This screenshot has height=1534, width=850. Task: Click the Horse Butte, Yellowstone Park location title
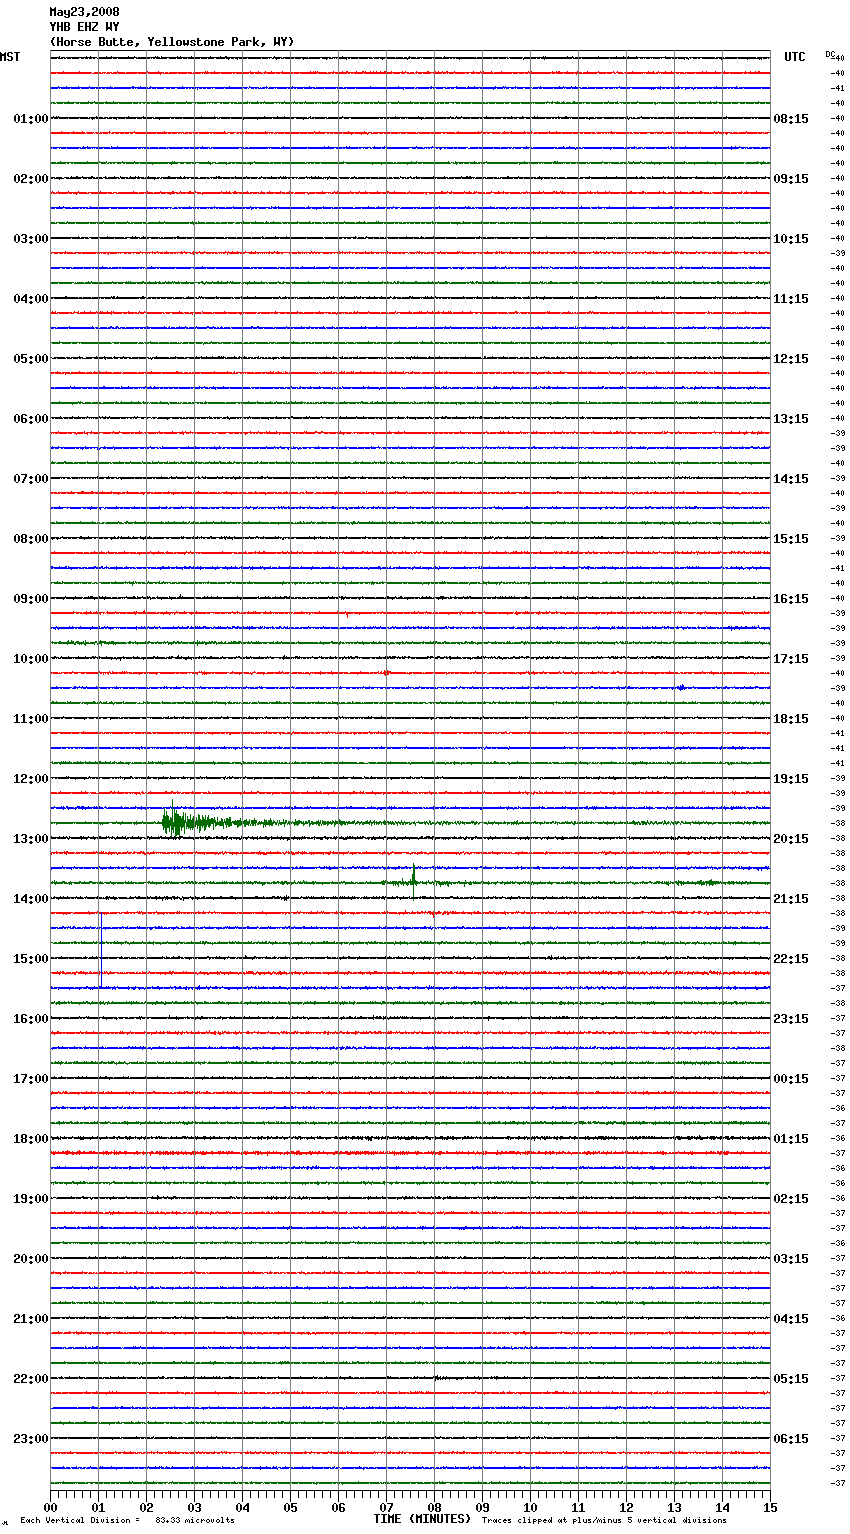pos(172,42)
